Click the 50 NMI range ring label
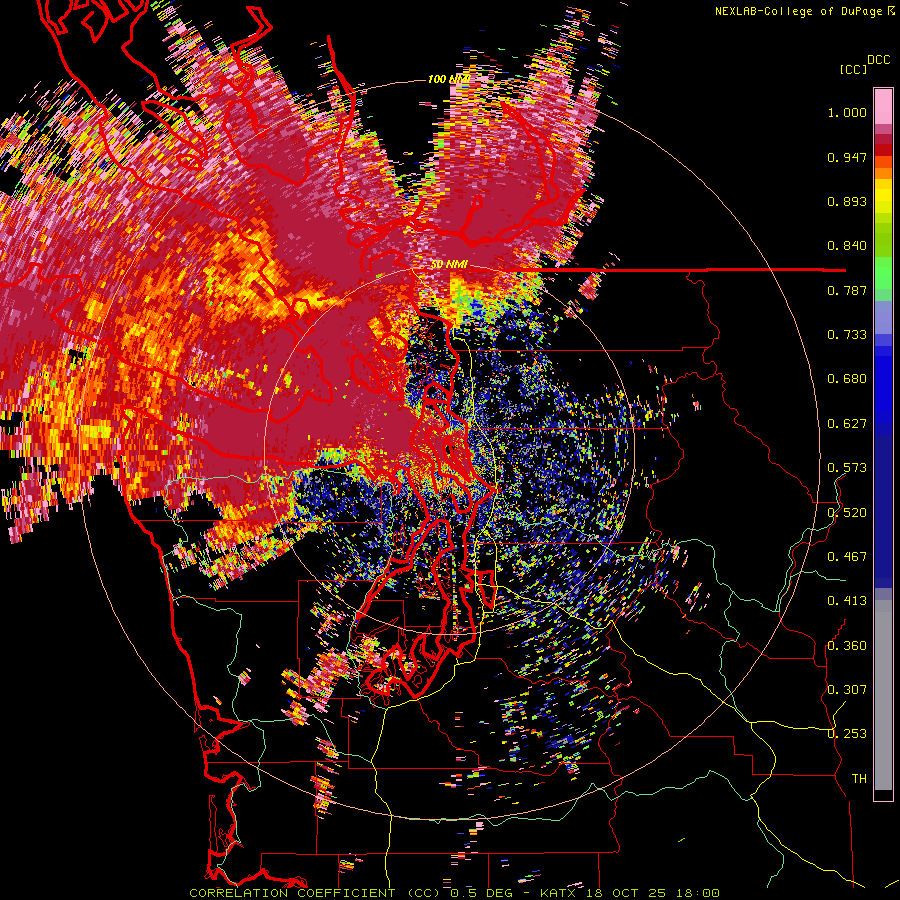Viewport: 900px width, 900px height. (449, 265)
